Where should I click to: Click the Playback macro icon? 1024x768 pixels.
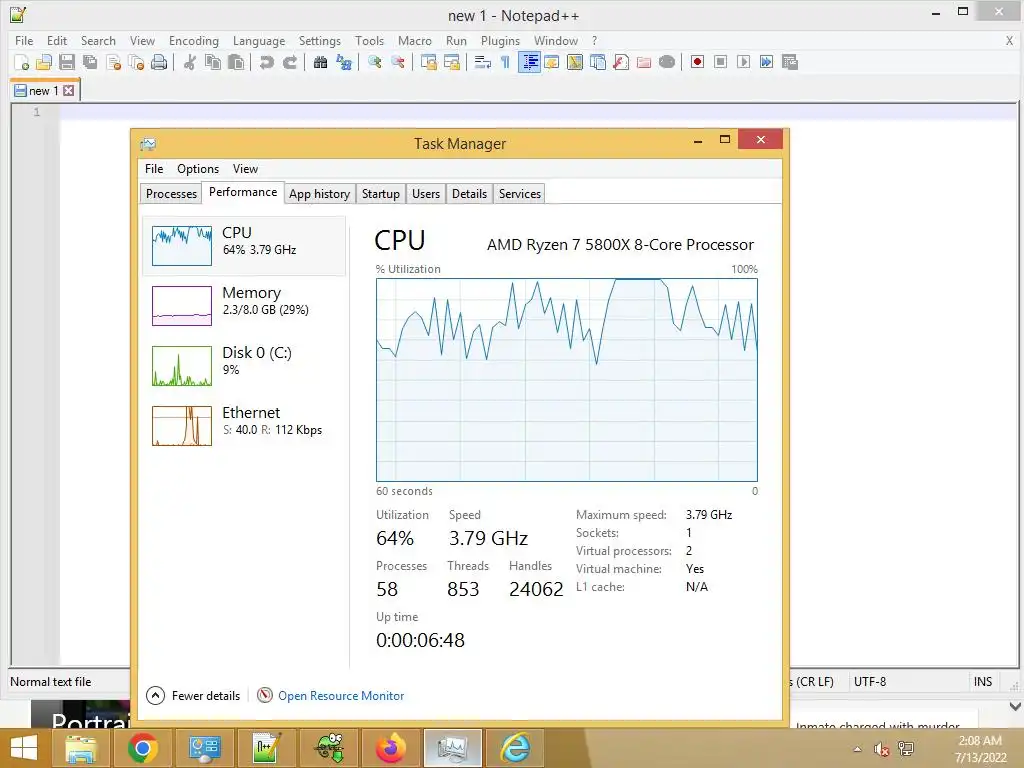pos(743,62)
